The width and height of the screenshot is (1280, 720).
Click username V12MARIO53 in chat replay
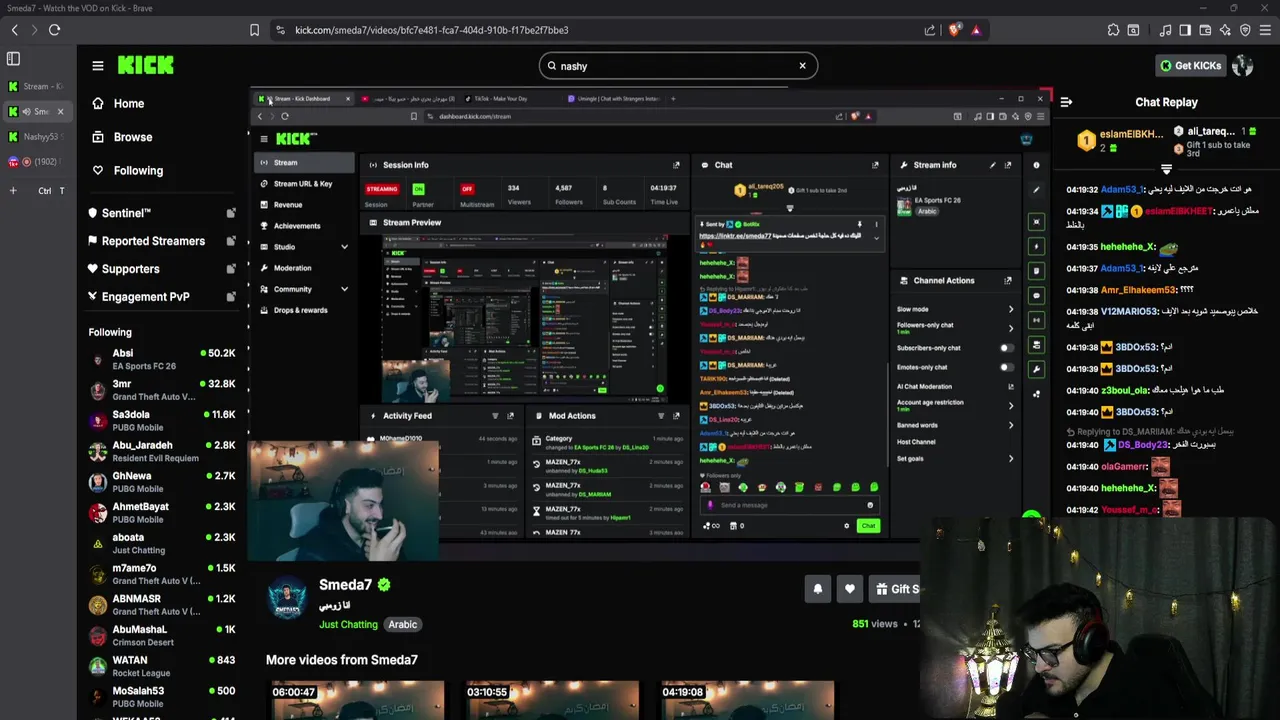[x=1129, y=312]
